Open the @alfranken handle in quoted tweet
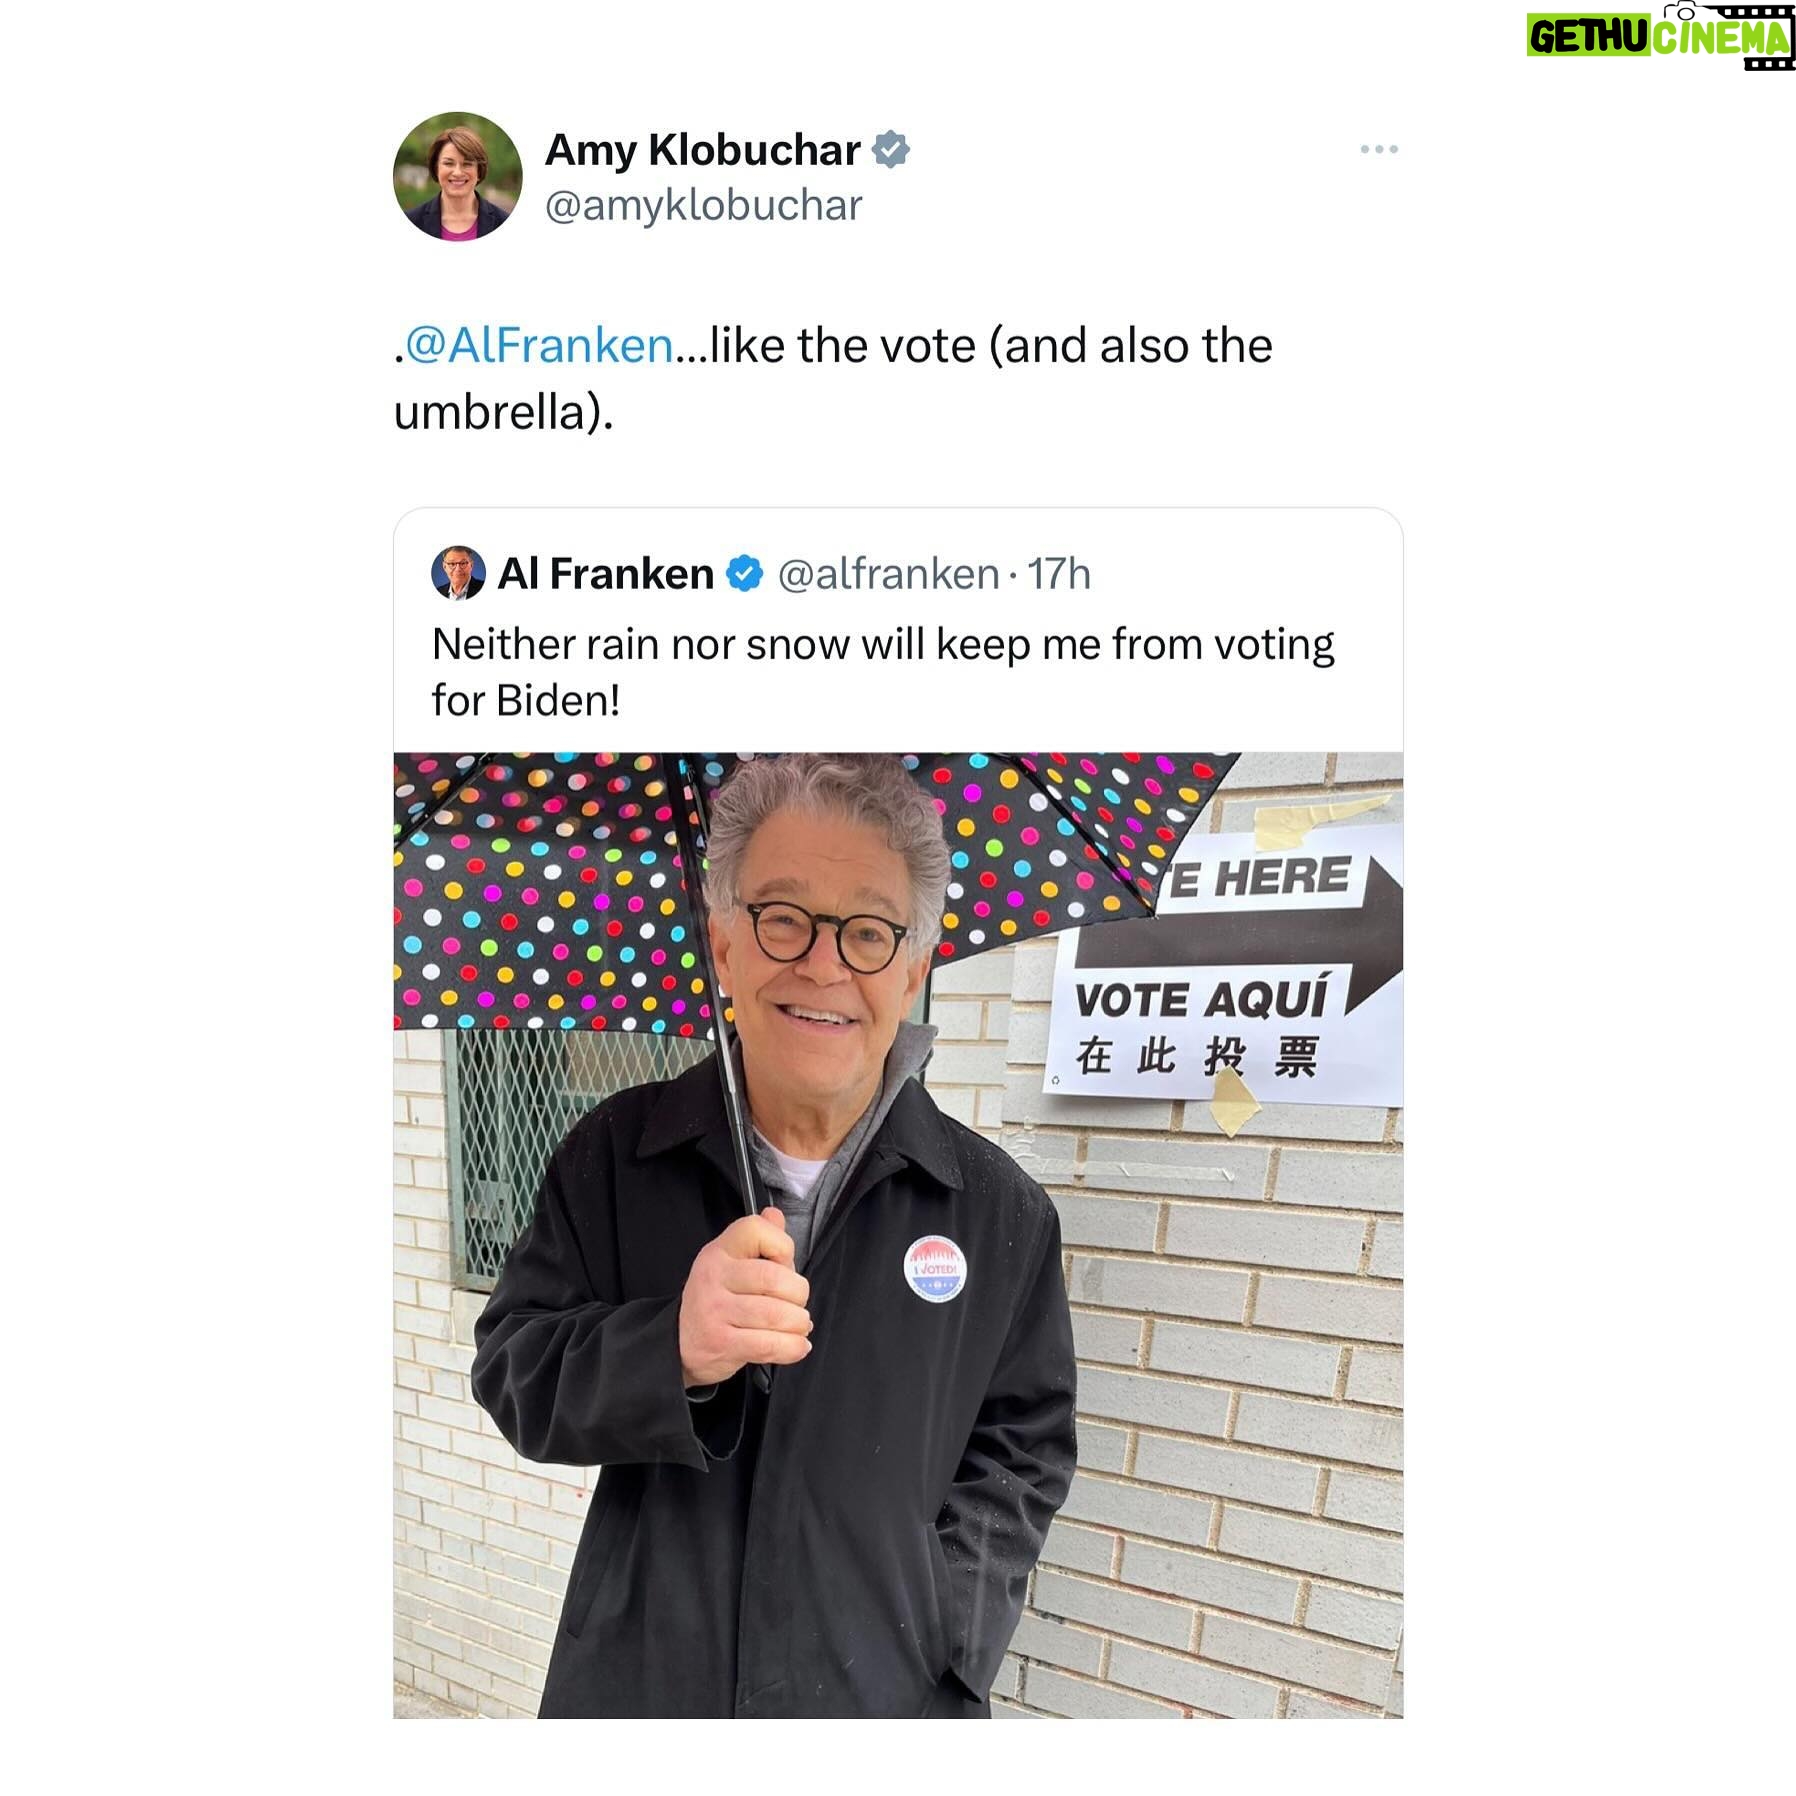The image size is (1796, 1796). pos(888,574)
